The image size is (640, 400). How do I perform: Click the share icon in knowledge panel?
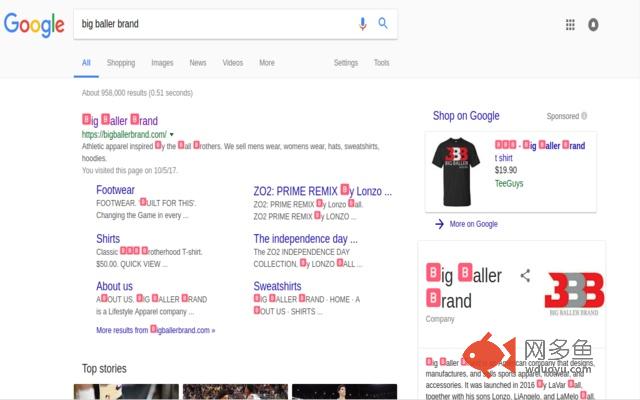(x=525, y=276)
